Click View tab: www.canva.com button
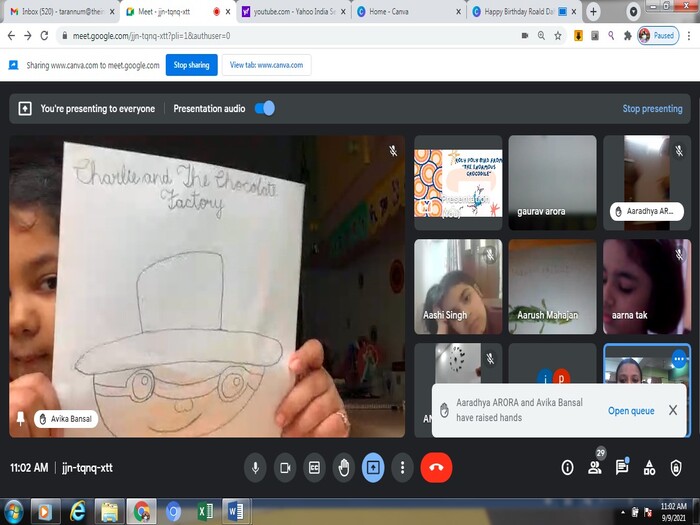 (267, 65)
